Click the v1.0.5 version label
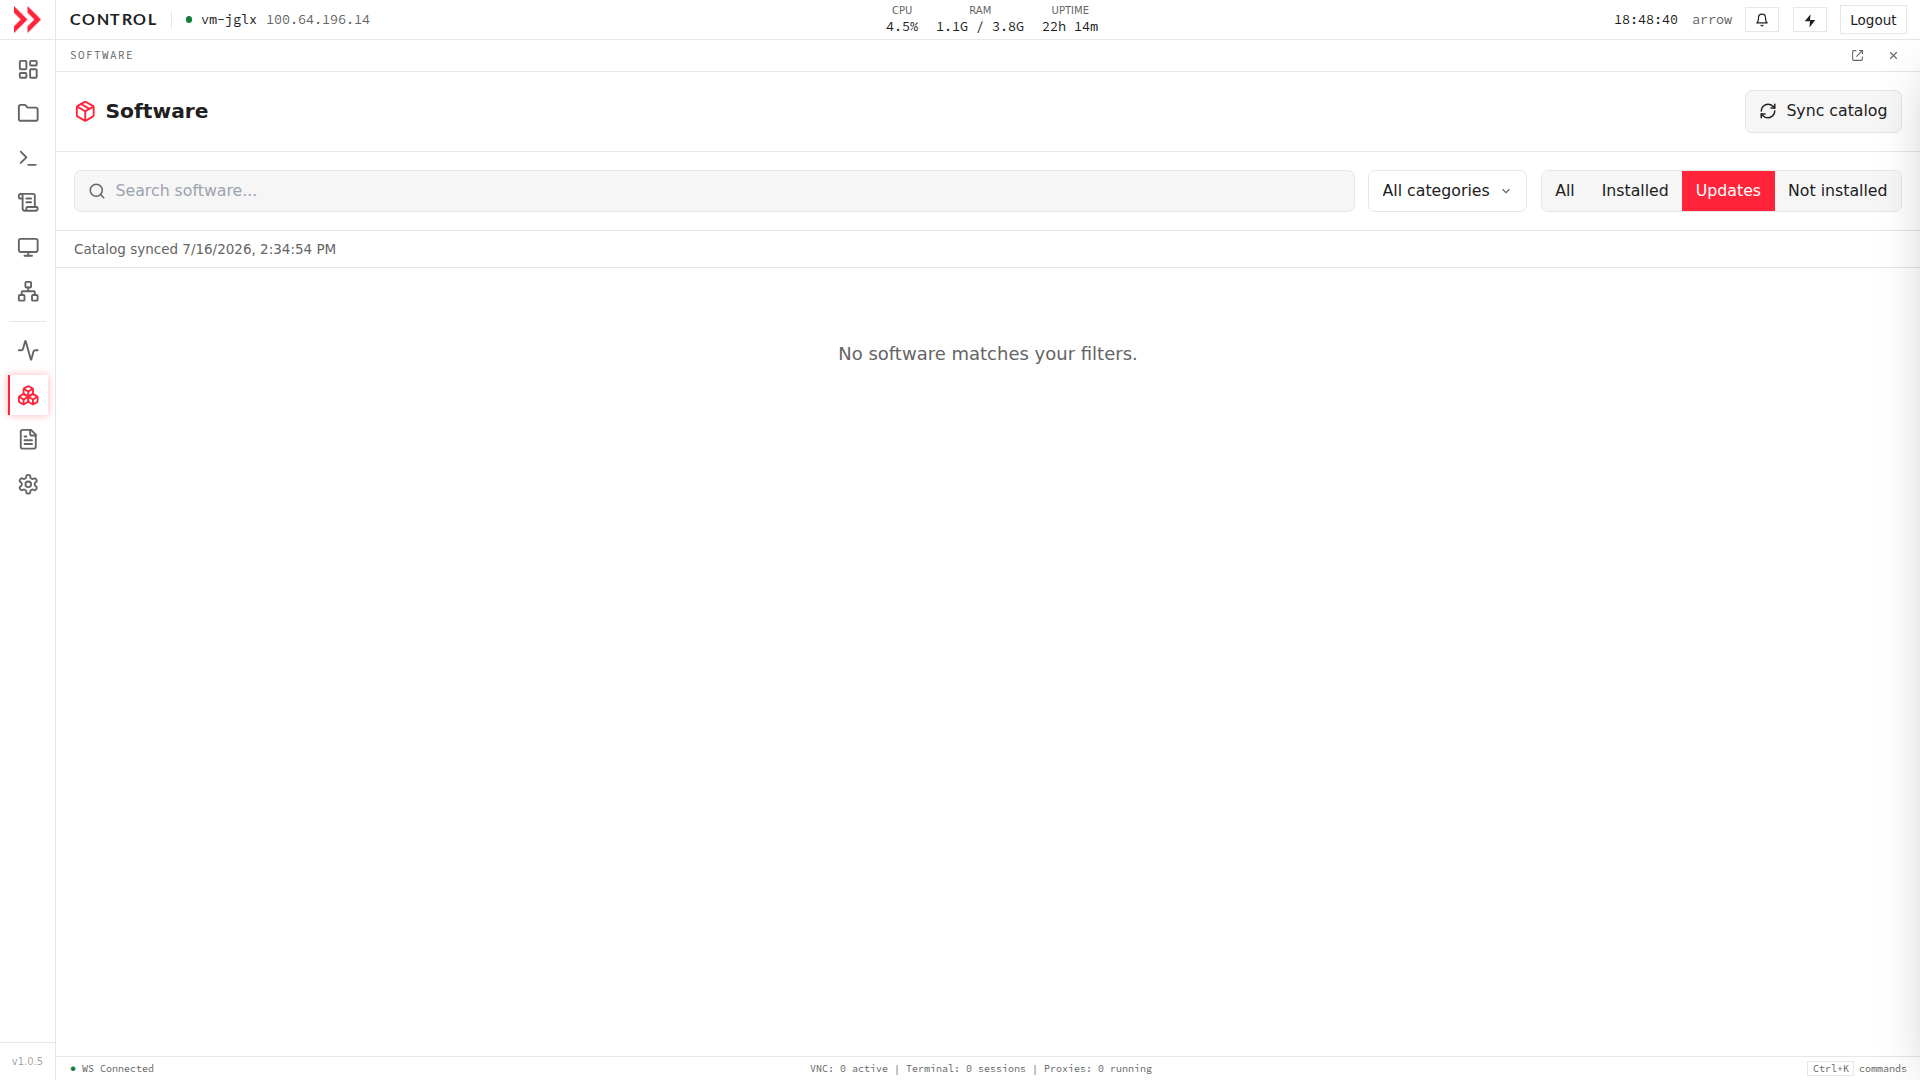Screen dimensions: 1920x1080 pyautogui.click(x=27, y=1062)
